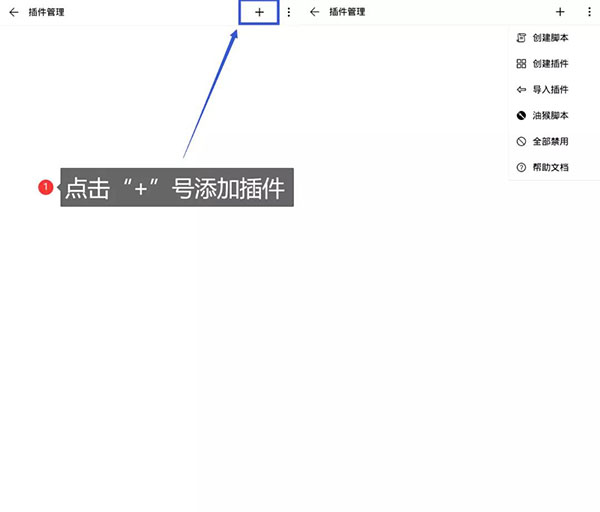Click plus icon in right panel header
The image size is (600, 512).
tap(560, 12)
